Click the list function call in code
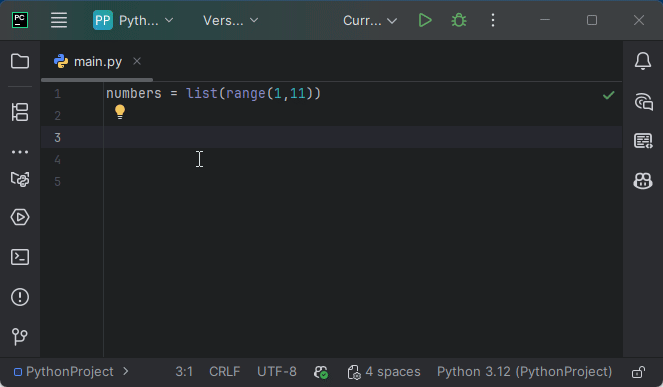The height and width of the screenshot is (387, 663). [x=202, y=93]
